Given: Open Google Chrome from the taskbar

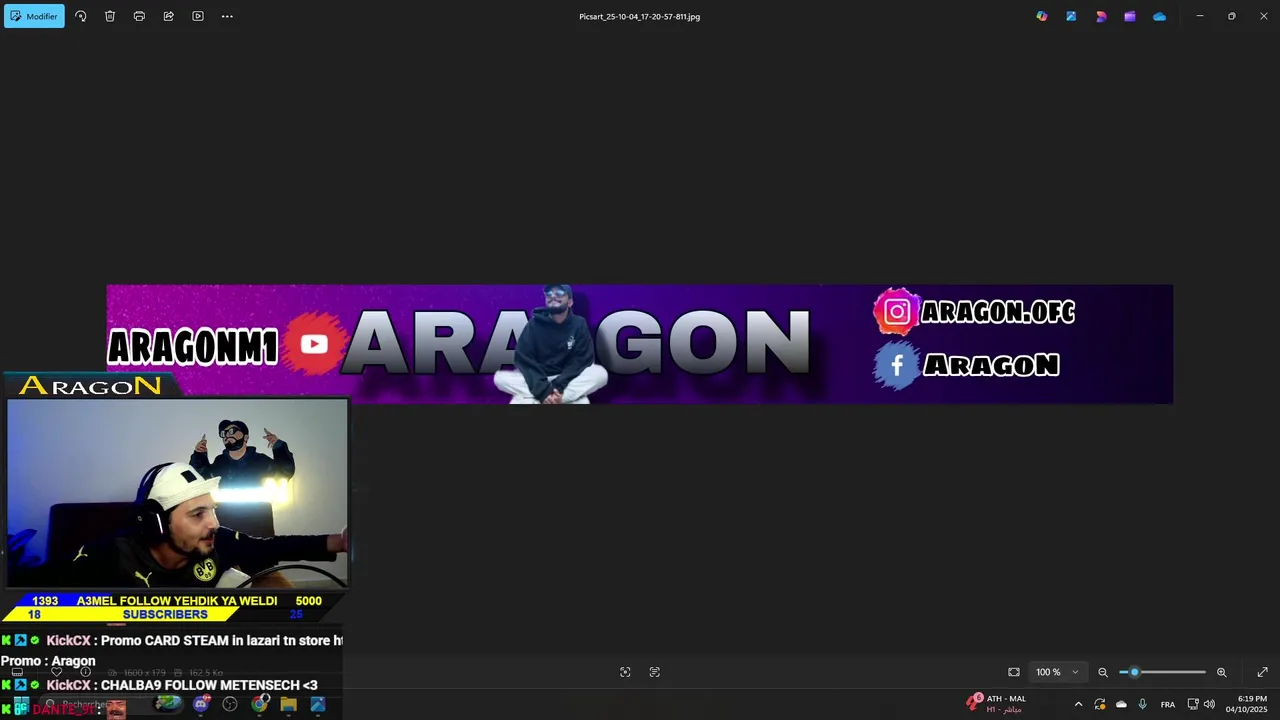Looking at the screenshot, I should click(x=259, y=704).
